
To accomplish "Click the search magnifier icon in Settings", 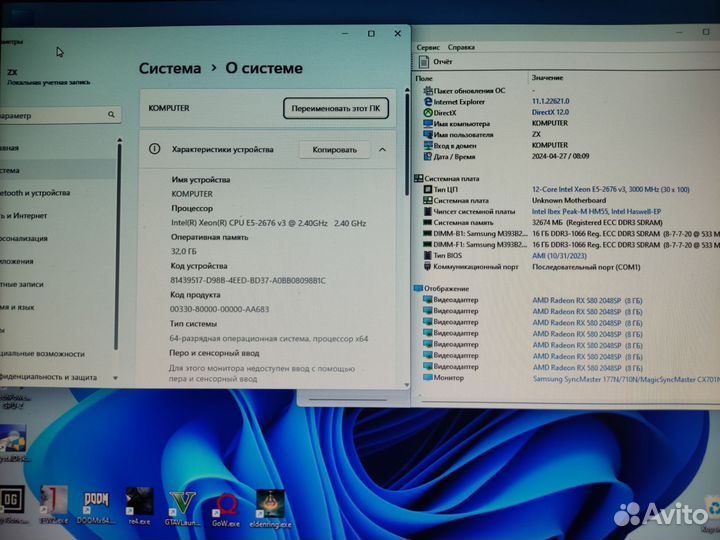I will coord(111,115).
